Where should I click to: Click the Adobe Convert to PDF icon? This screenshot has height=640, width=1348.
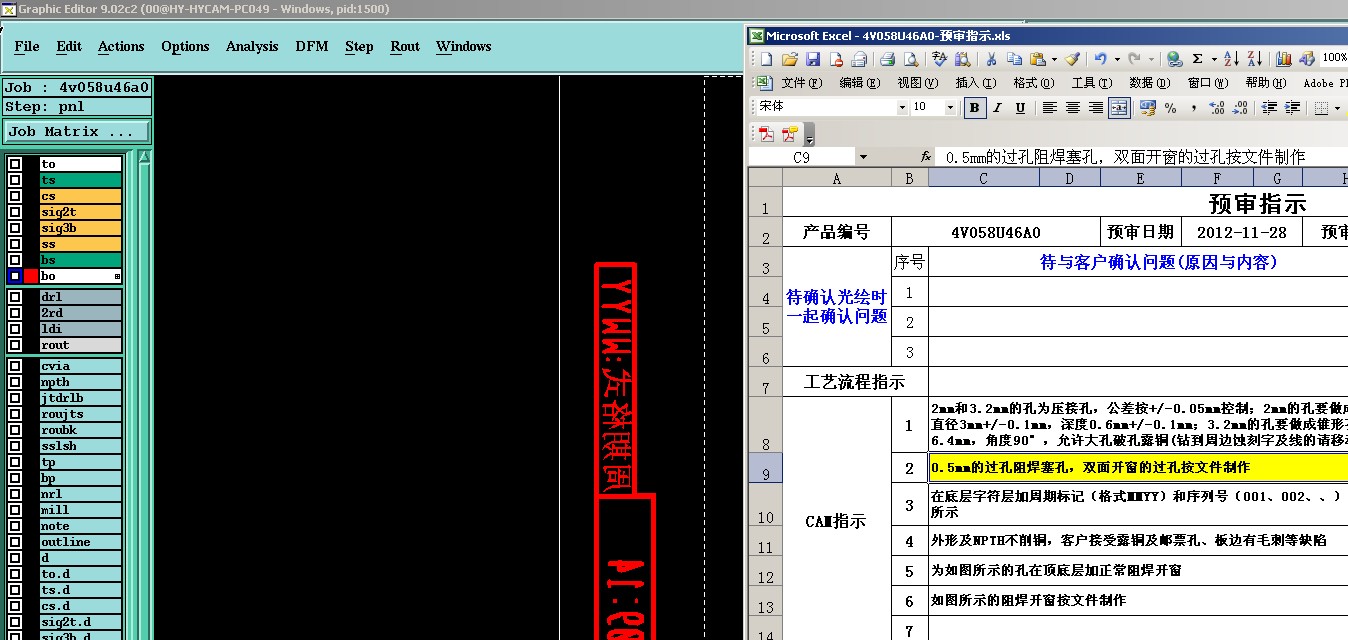(766, 134)
